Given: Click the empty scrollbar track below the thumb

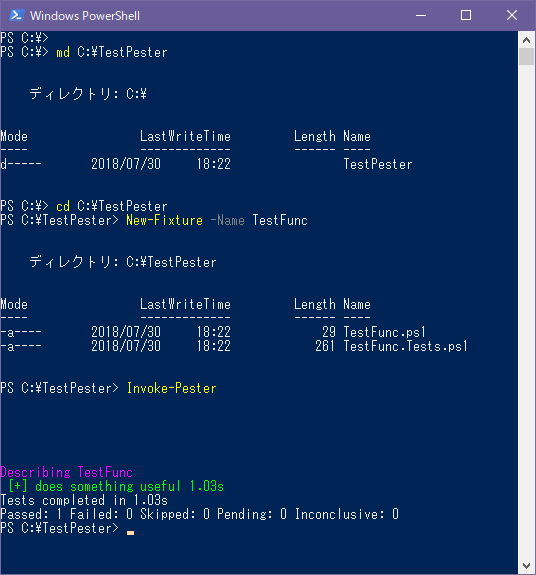Looking at the screenshot, I should (526, 312).
